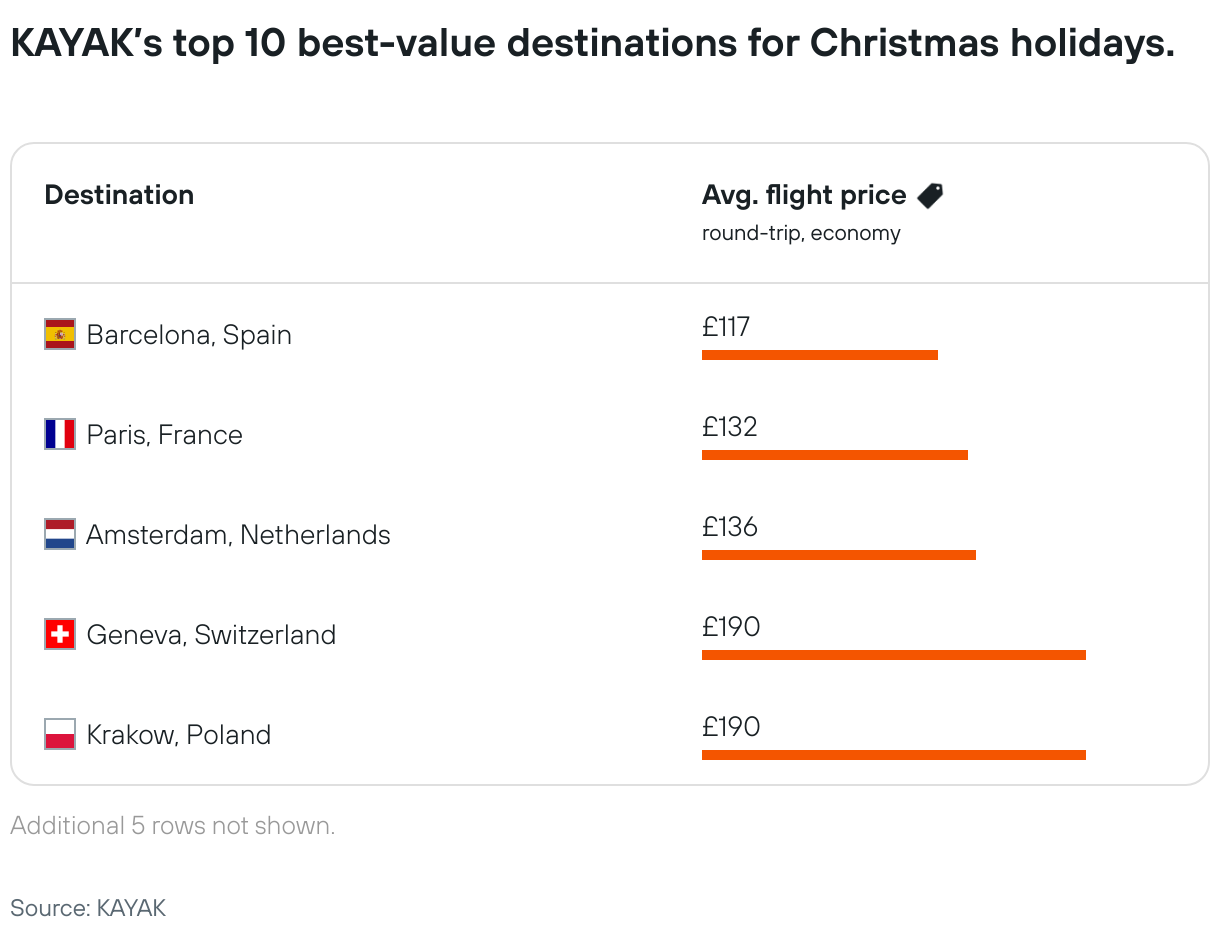Click the Geneva £190 orange bar
This screenshot has width=1220, height=936.
[894, 655]
